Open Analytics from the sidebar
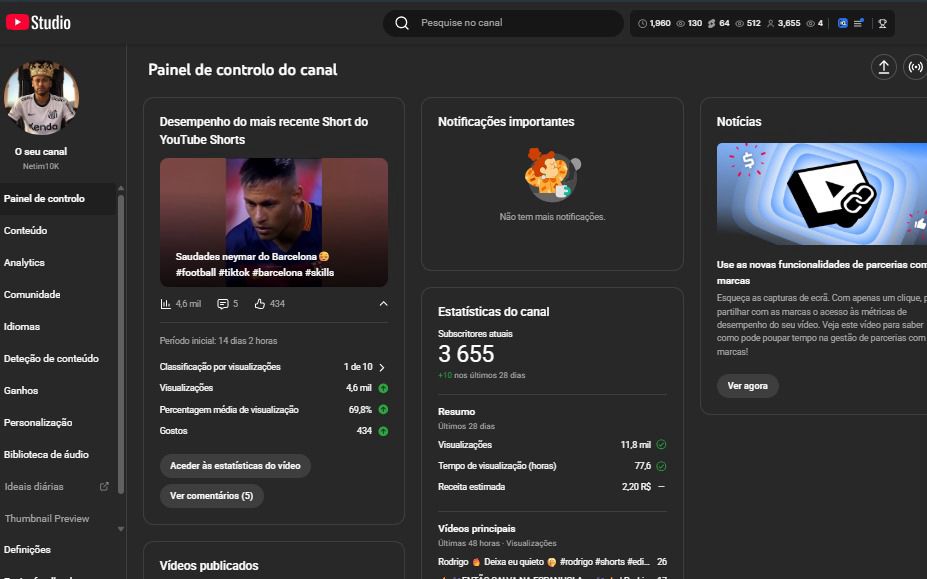 click(x=24, y=263)
